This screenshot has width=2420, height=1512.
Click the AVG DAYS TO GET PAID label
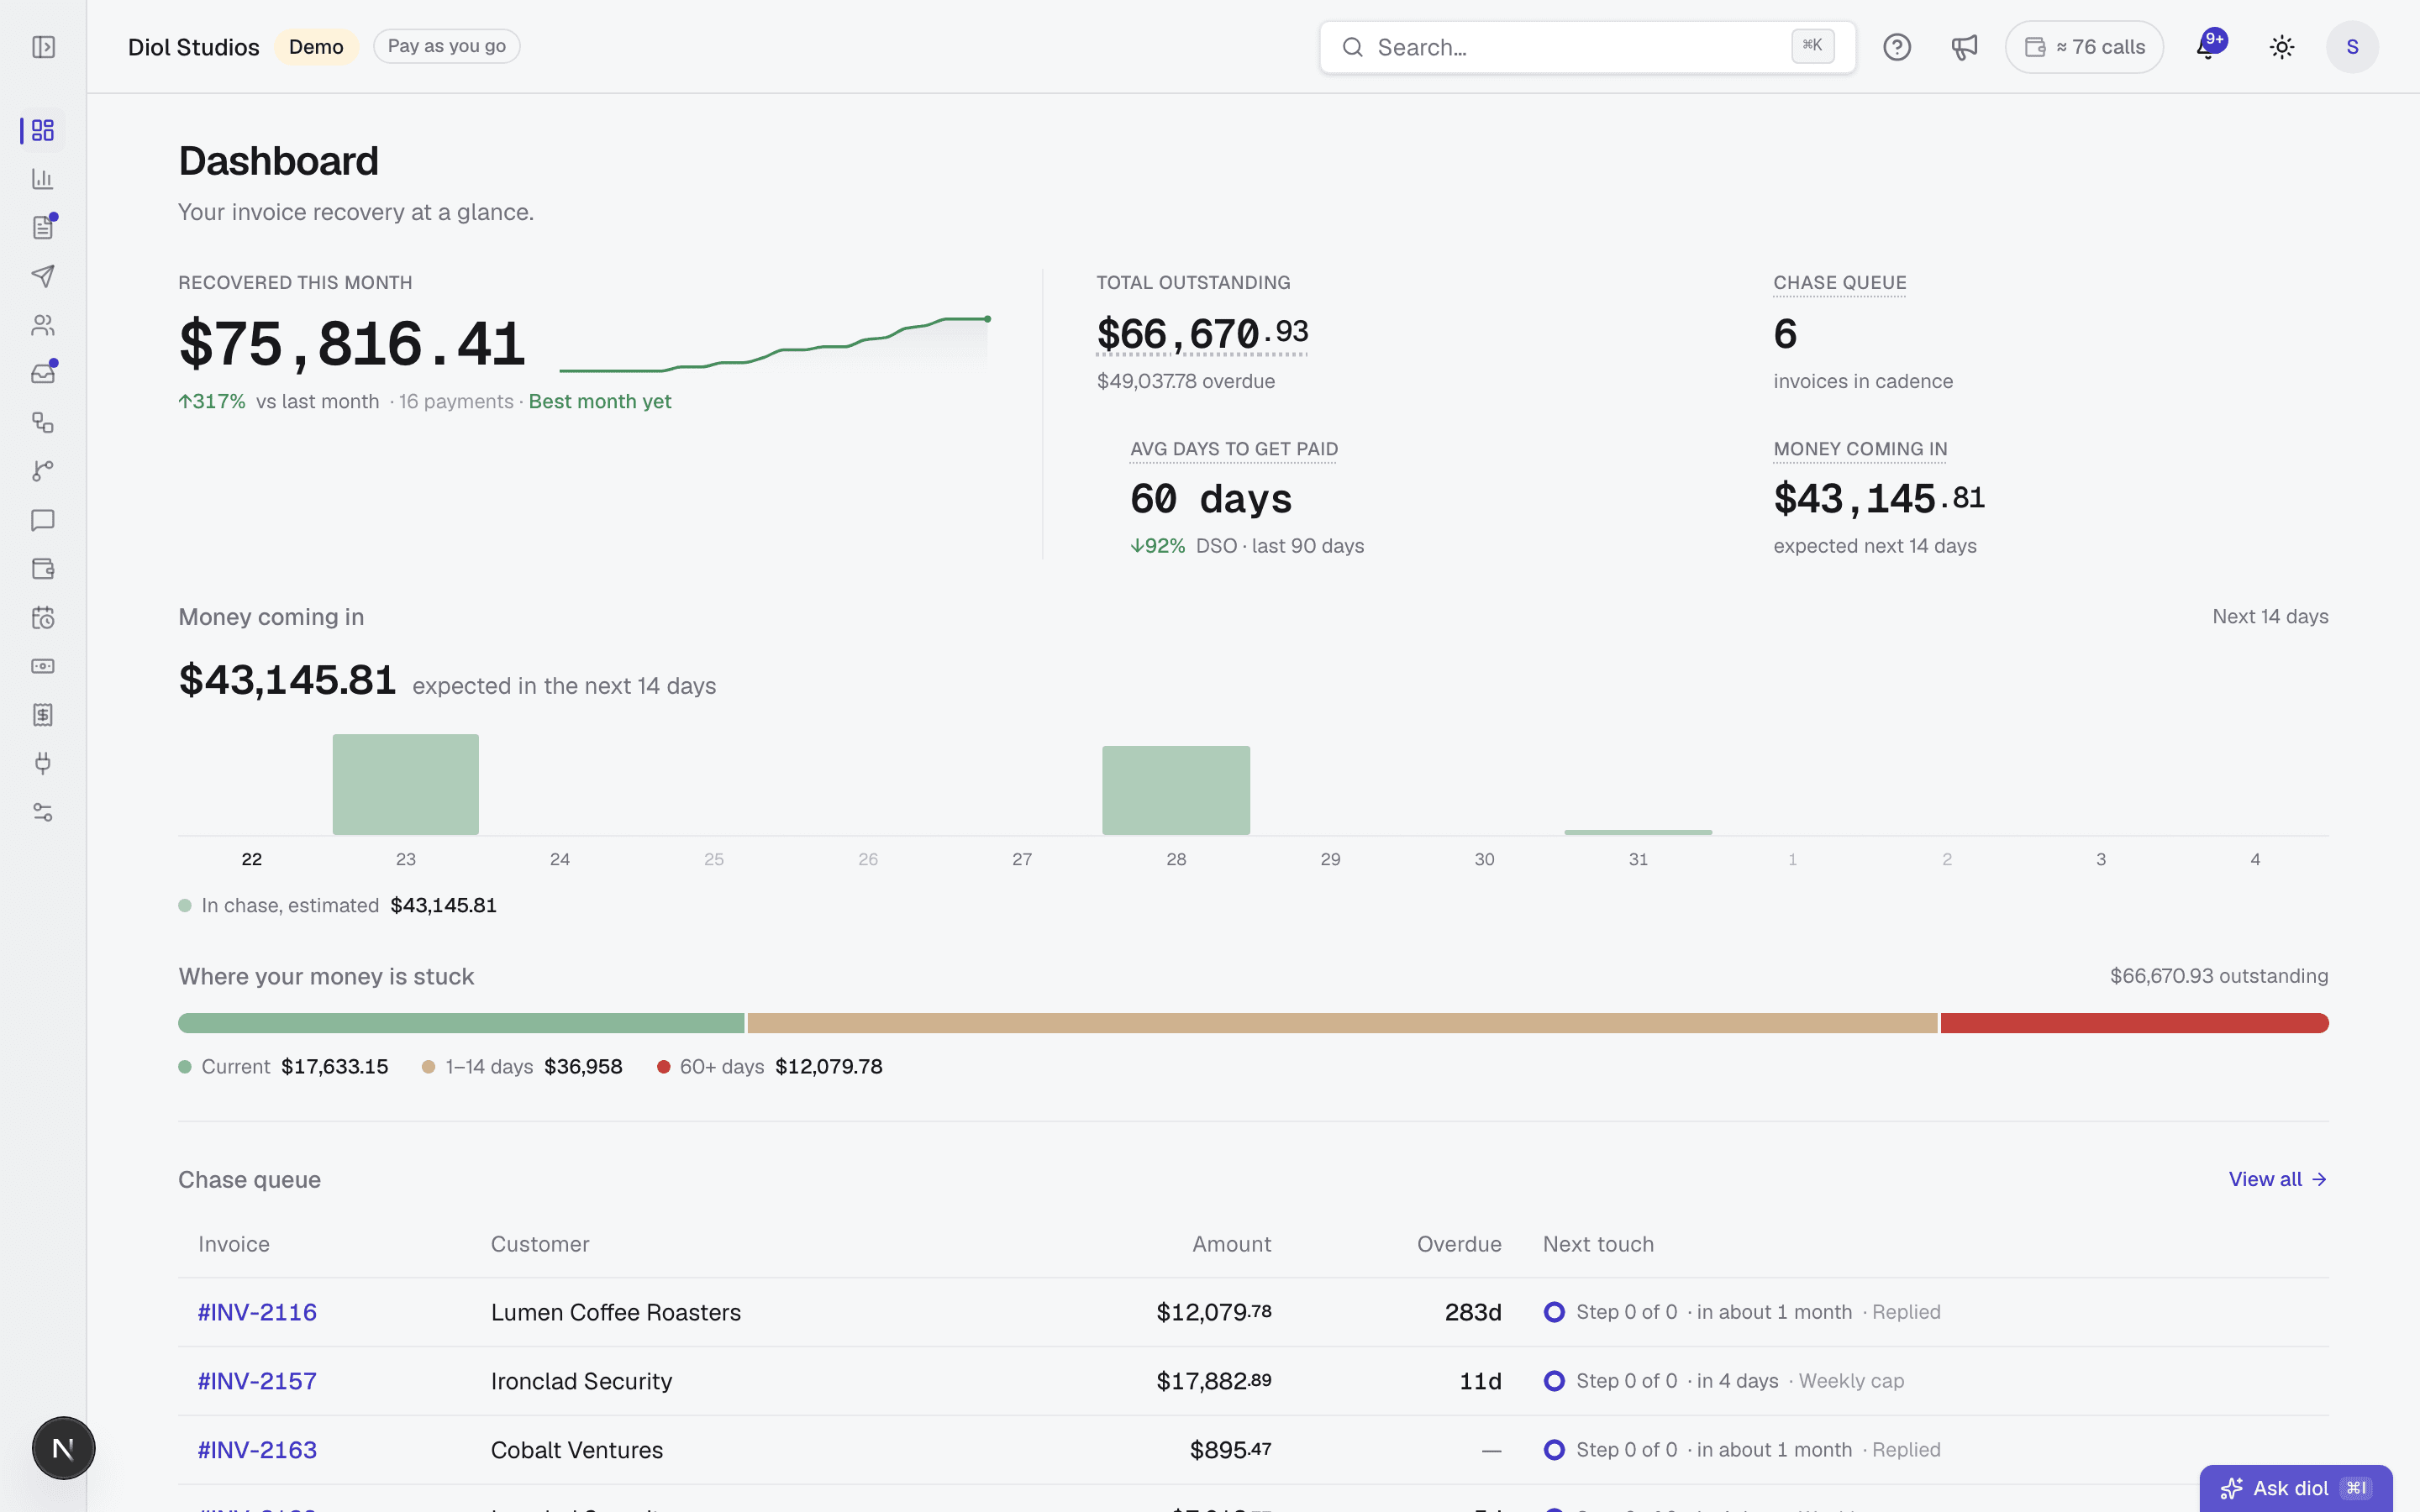point(1234,449)
